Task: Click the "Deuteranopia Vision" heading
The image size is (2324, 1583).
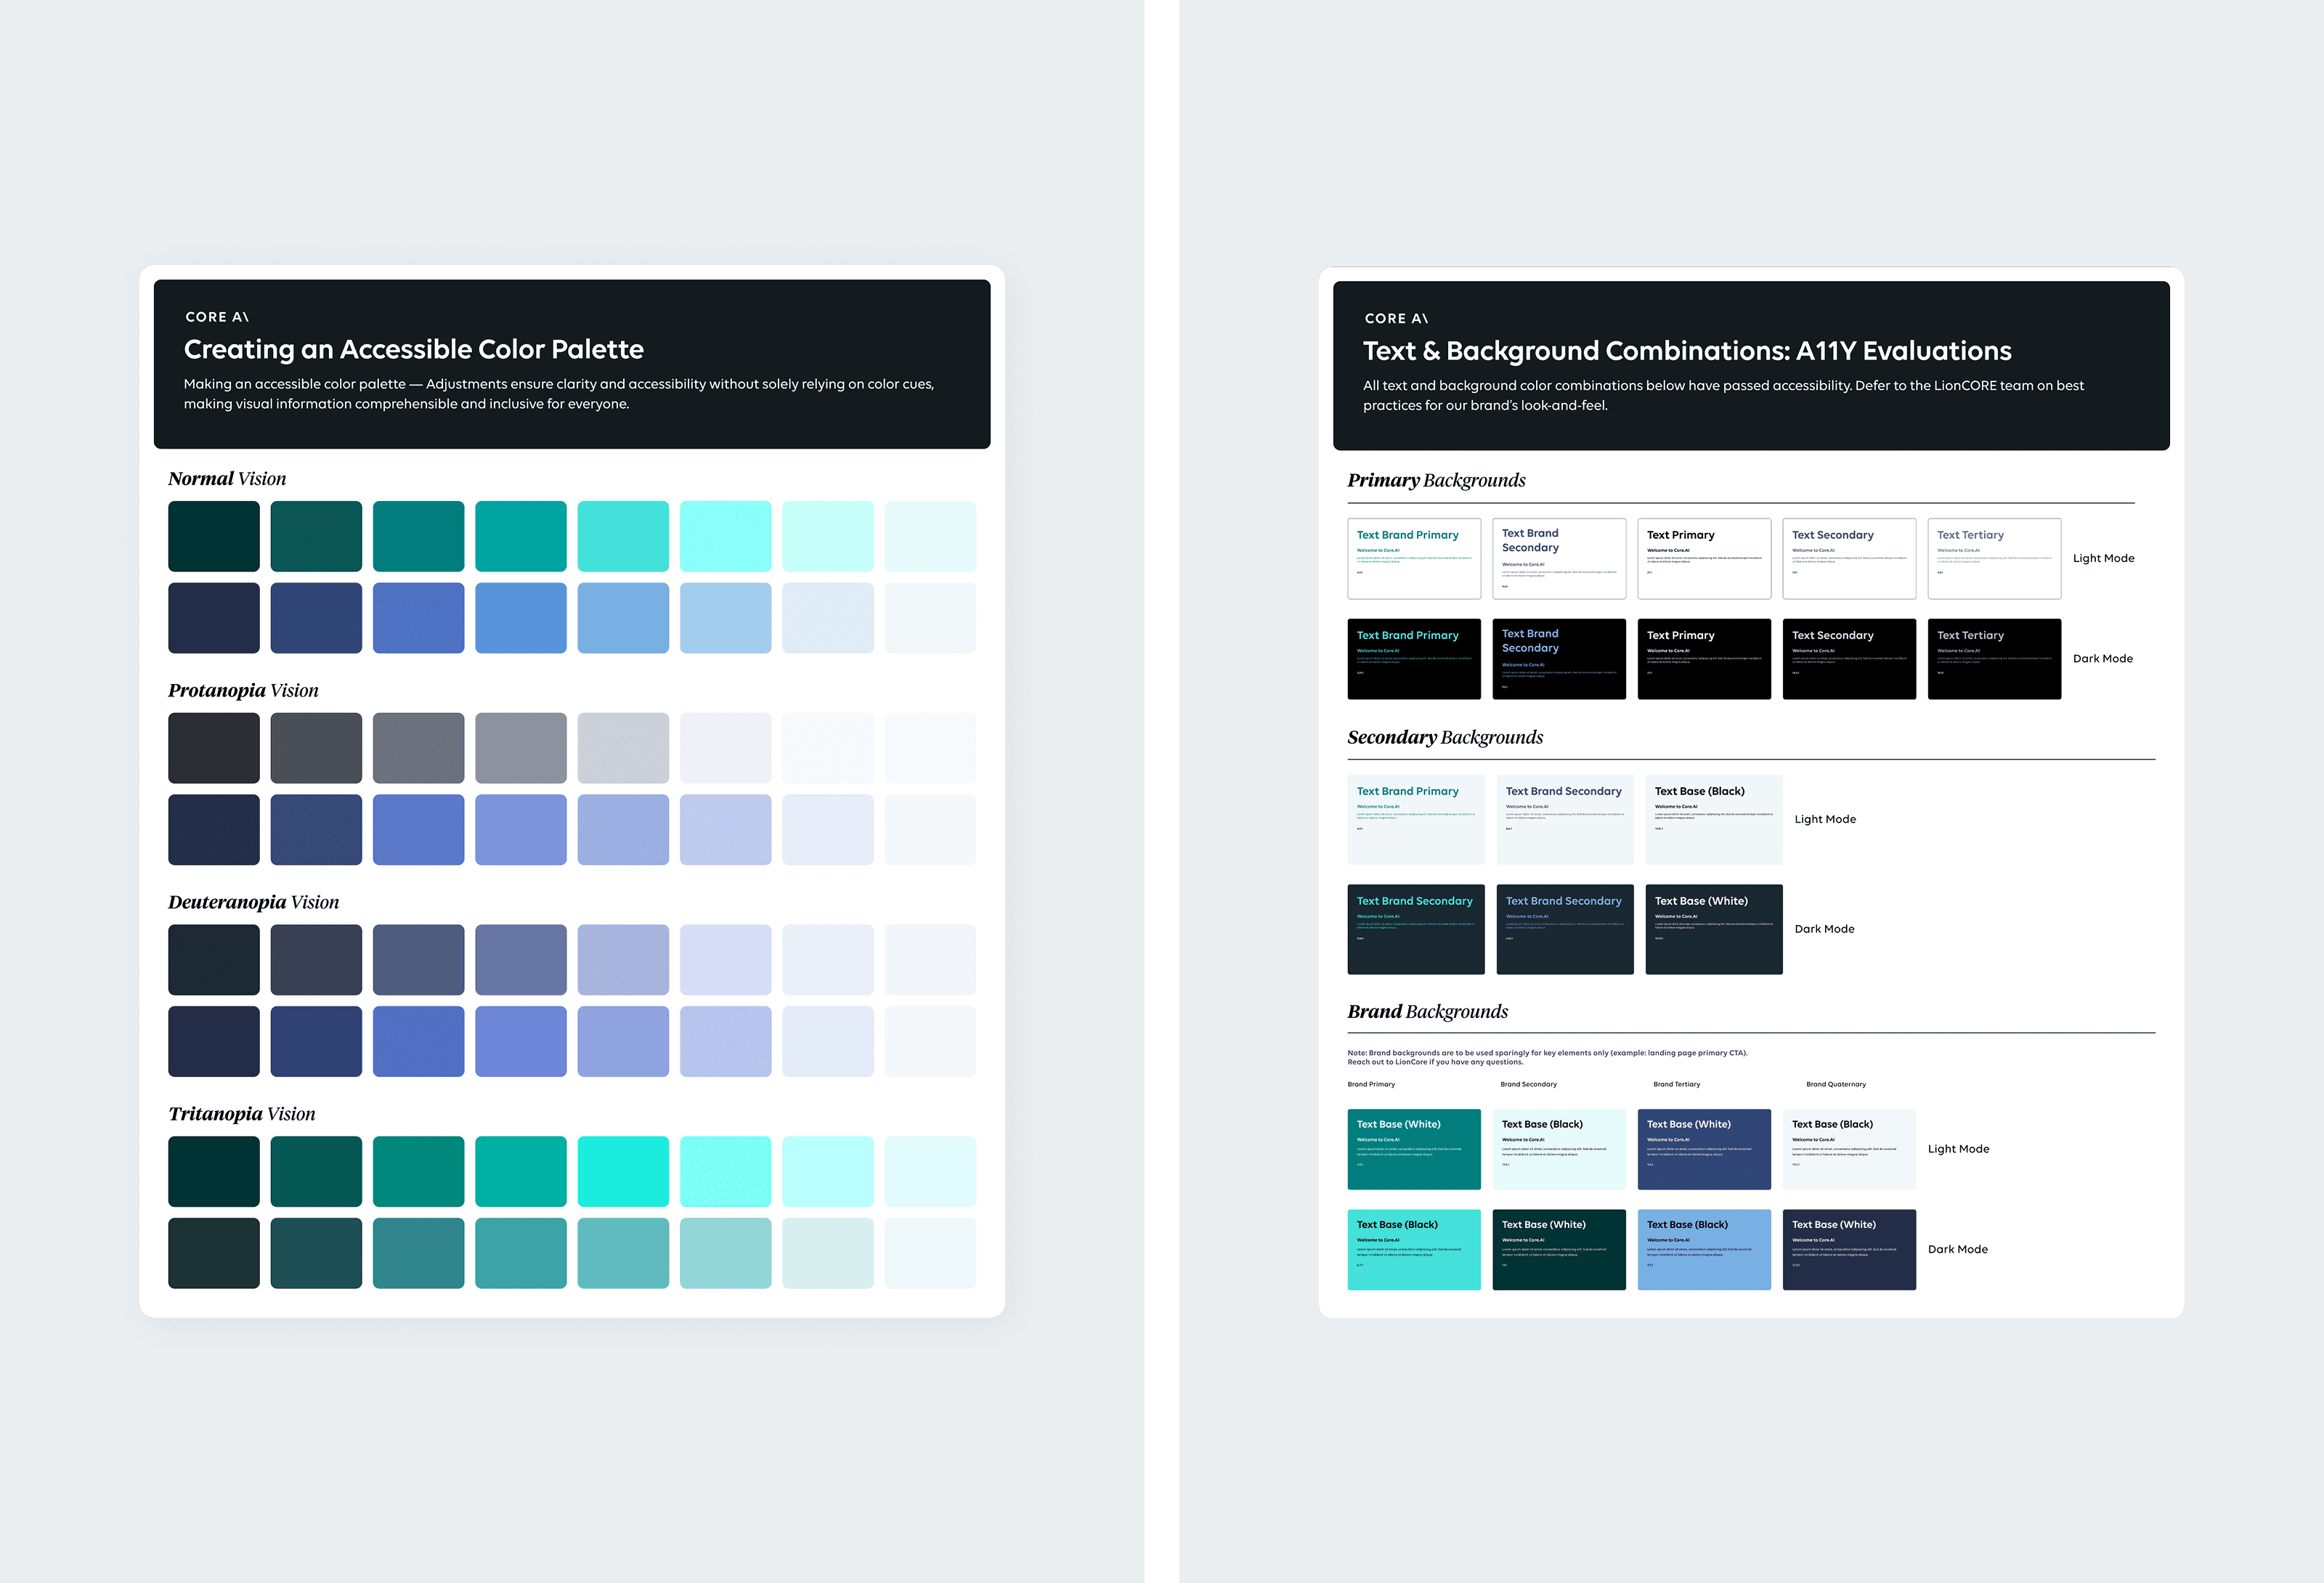Action: tap(253, 903)
